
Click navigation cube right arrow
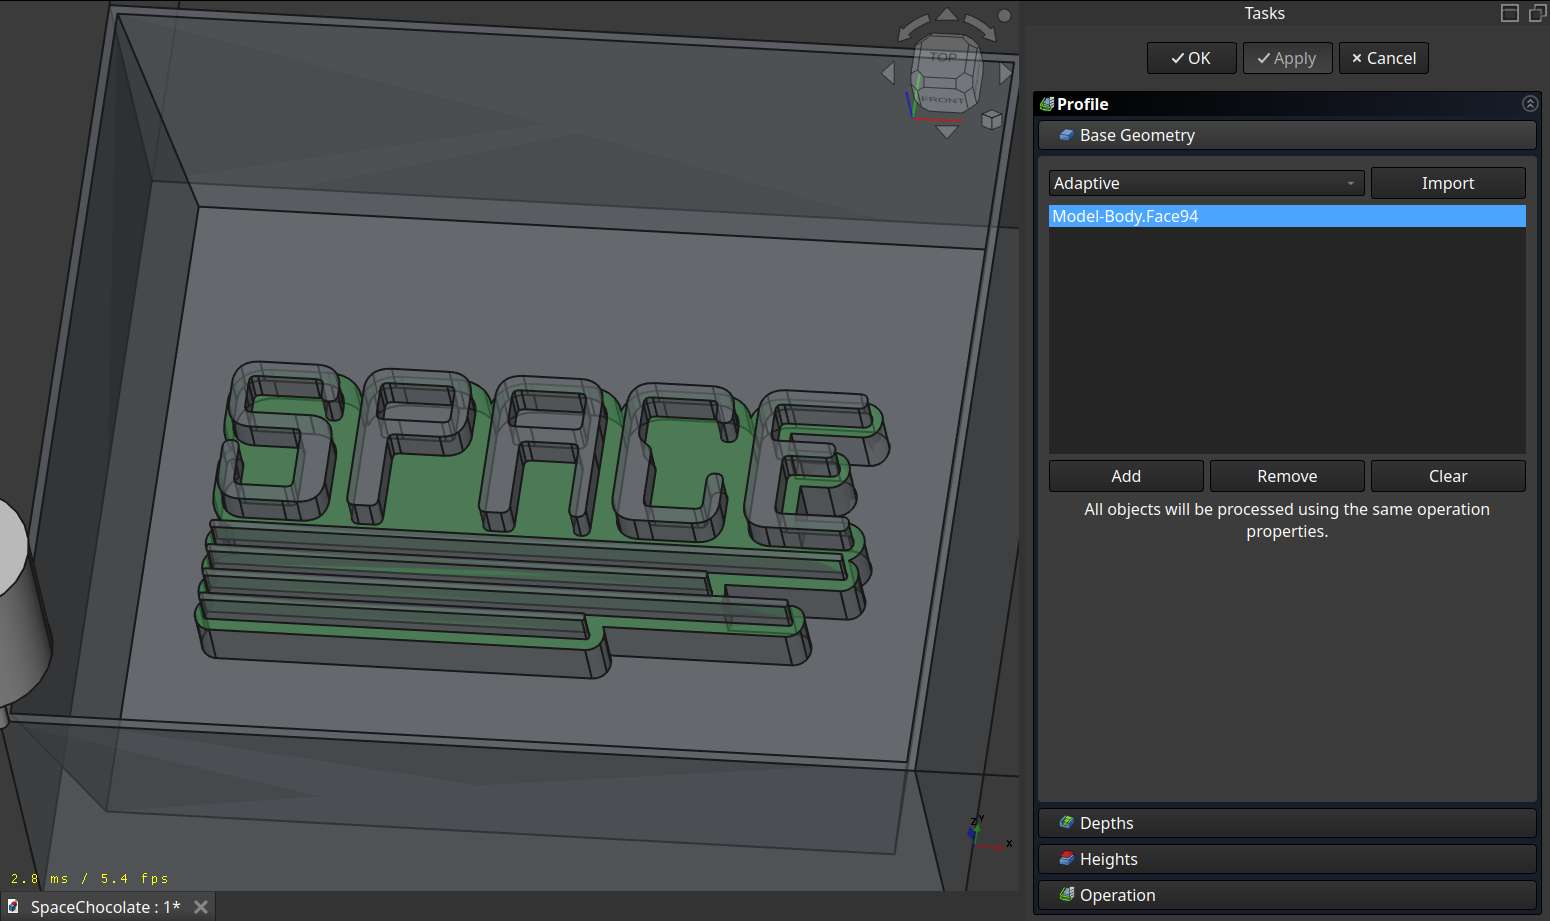click(x=1006, y=73)
